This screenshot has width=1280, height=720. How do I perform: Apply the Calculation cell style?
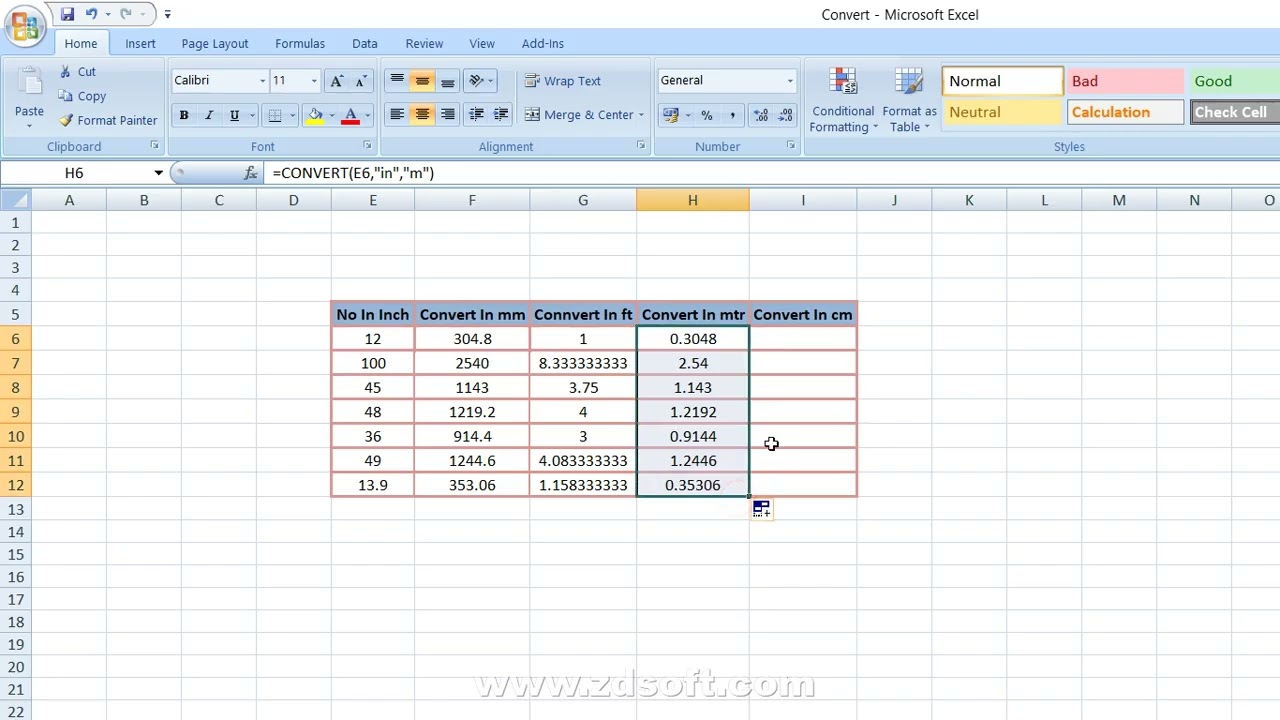pyautogui.click(x=1126, y=112)
